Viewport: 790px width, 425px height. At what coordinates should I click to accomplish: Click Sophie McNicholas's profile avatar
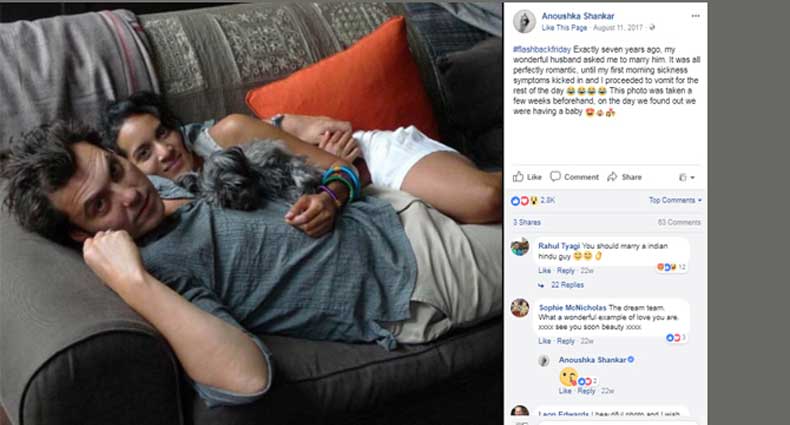[520, 307]
